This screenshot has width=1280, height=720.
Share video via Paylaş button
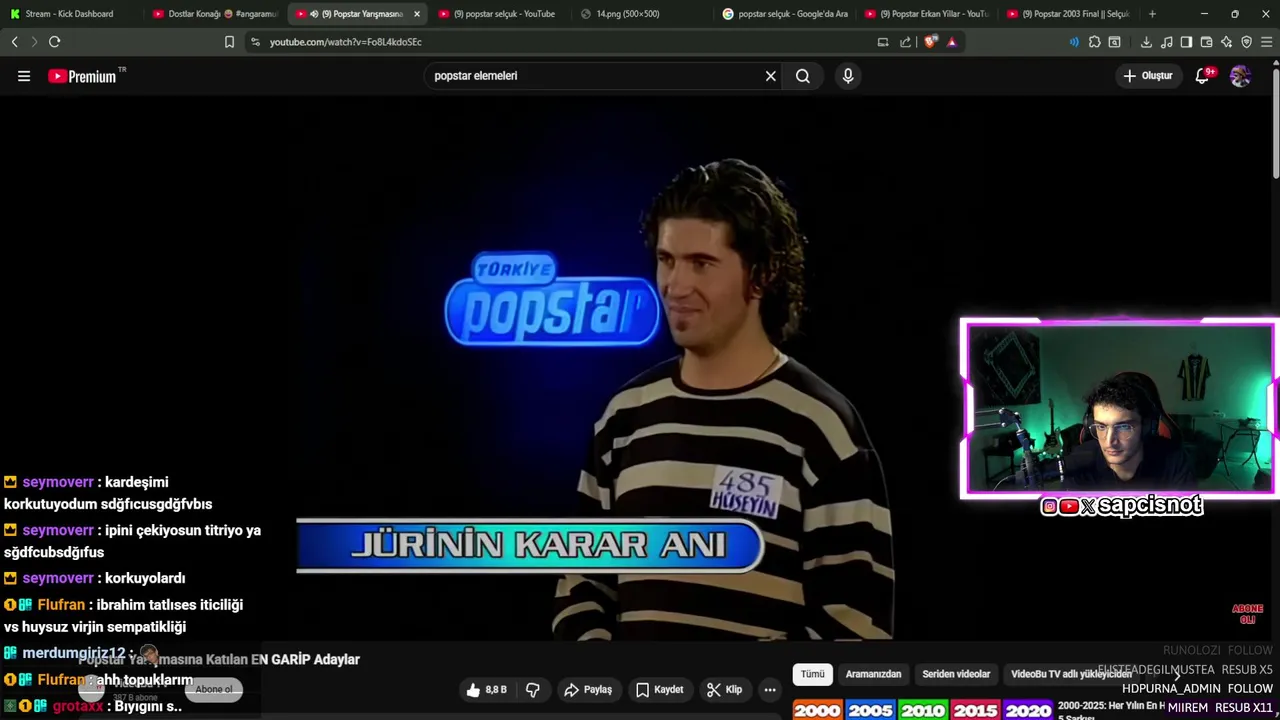tap(588, 690)
